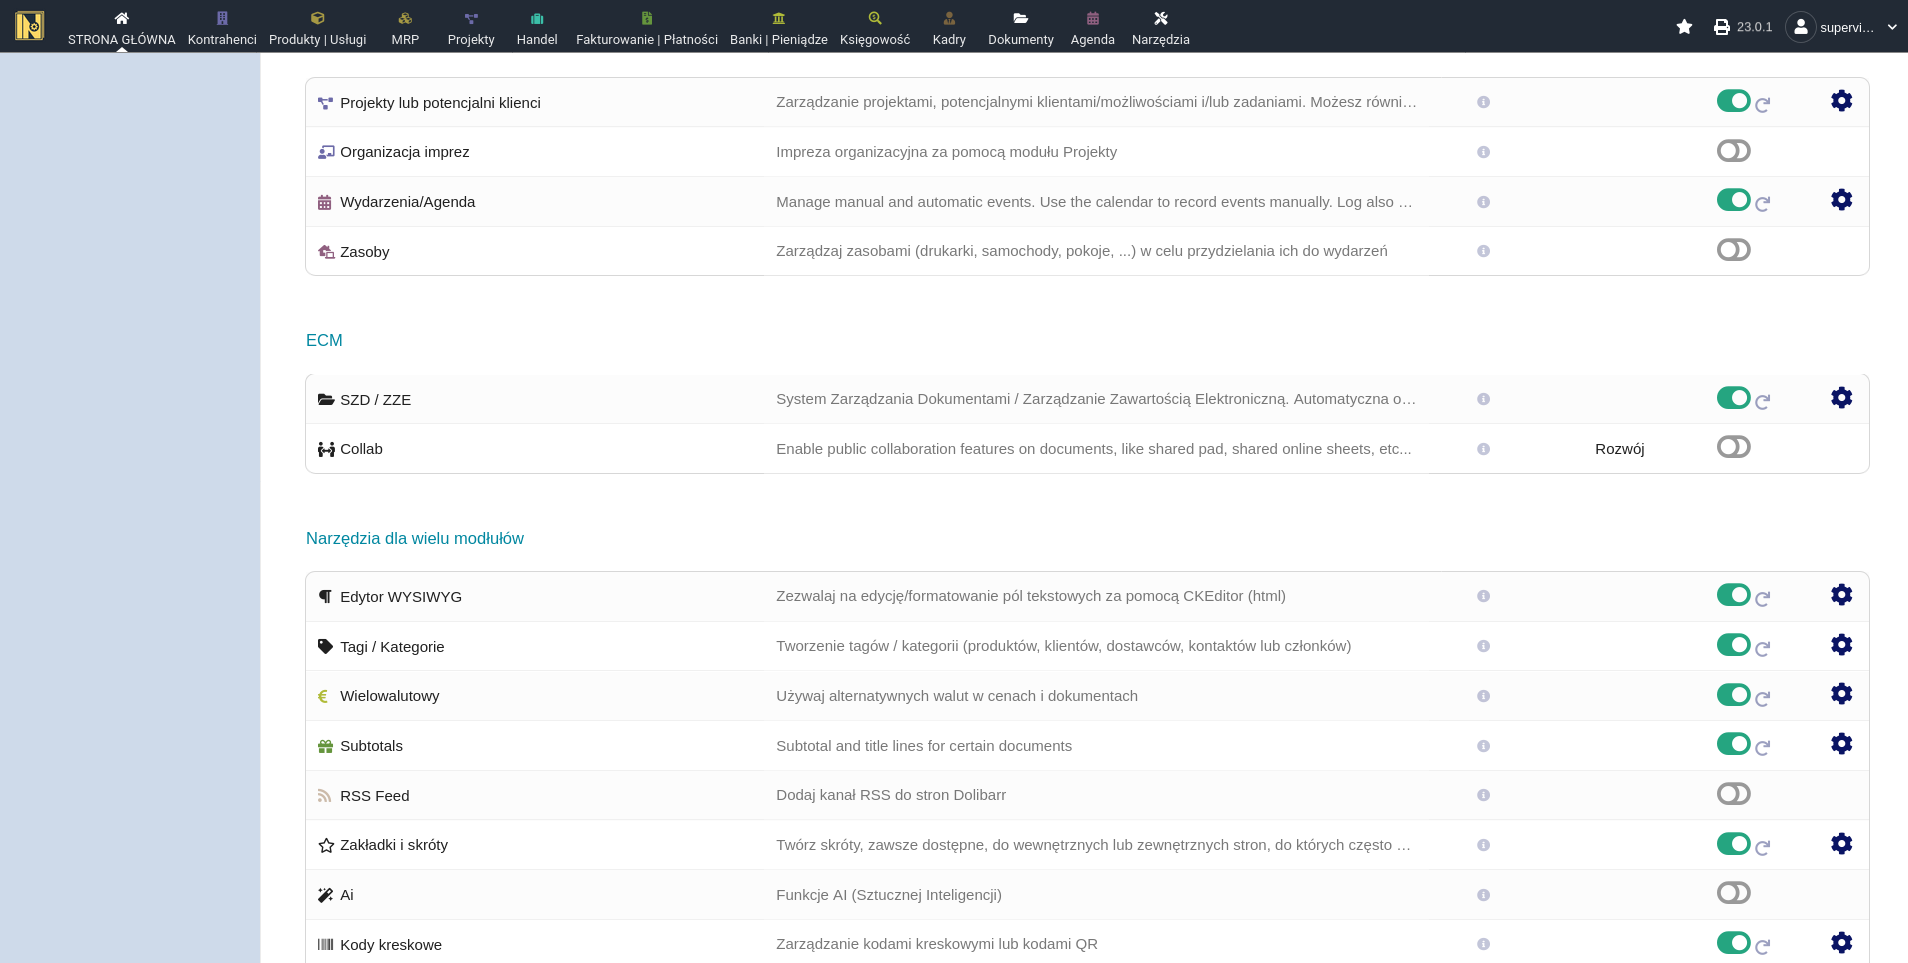Screen dimensions: 1908x963
Task: Click the Projekty lub potencjalni klienci module name
Action: [x=440, y=103]
